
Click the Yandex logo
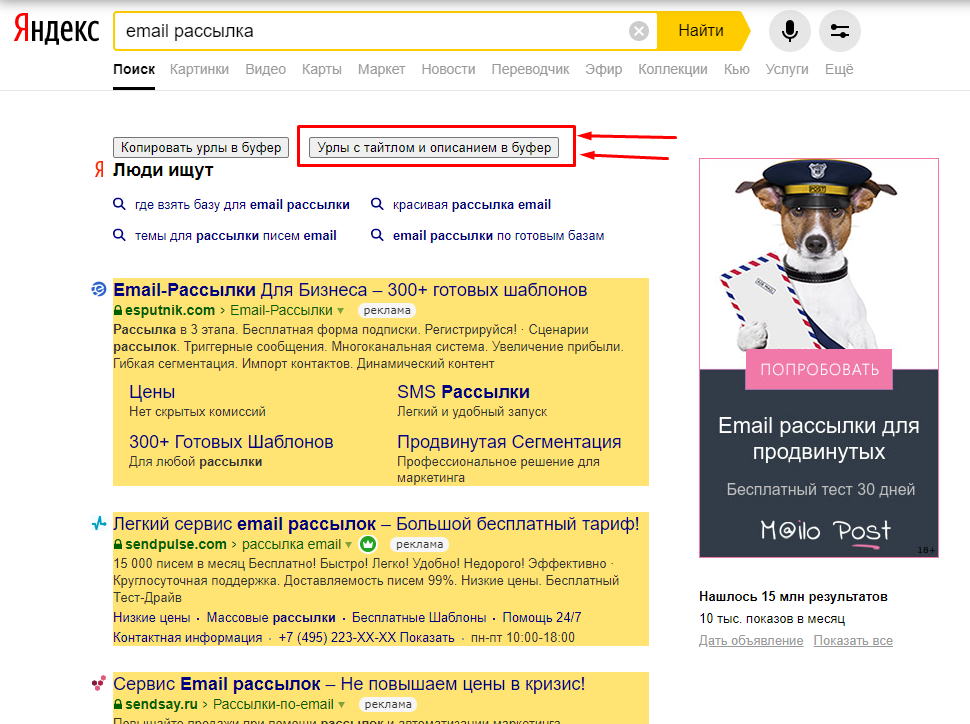tap(56, 30)
